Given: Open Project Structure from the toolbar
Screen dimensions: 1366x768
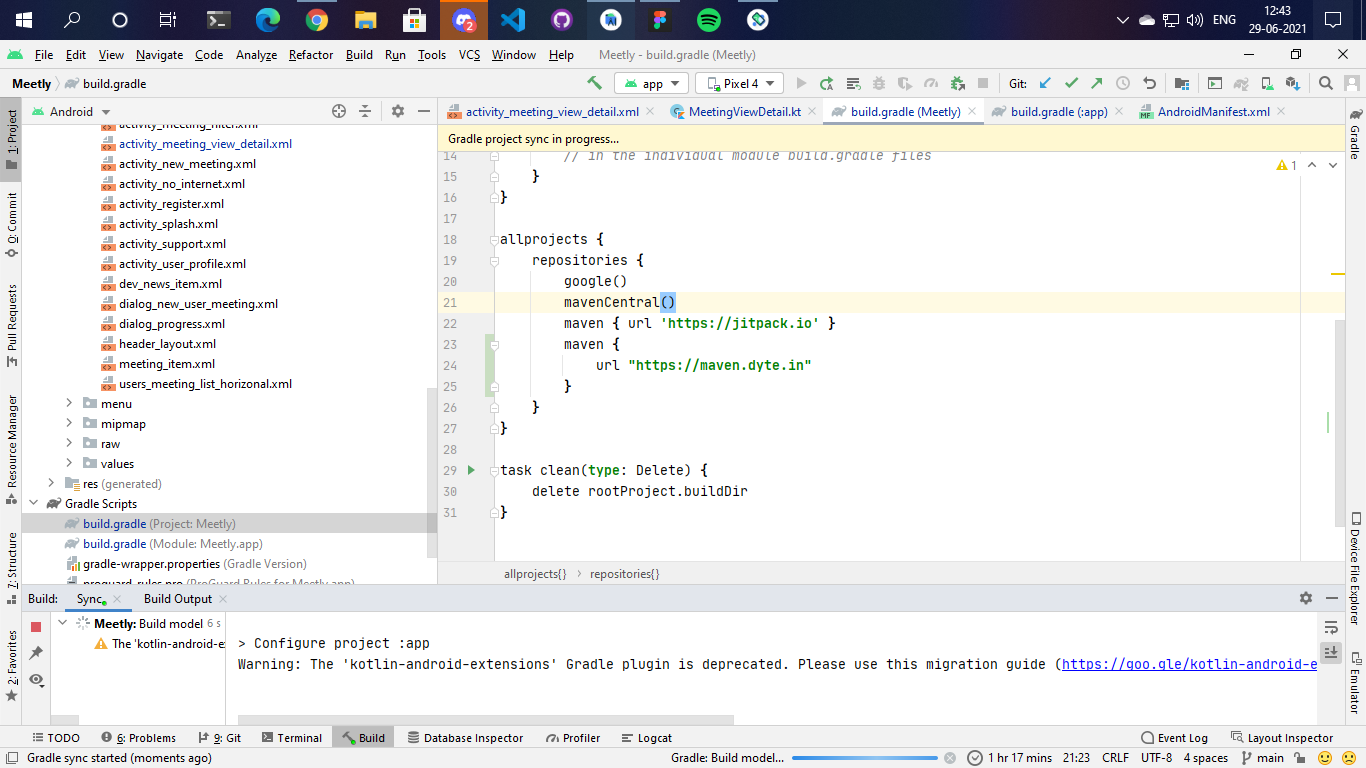Looking at the screenshot, I should pos(1182,84).
